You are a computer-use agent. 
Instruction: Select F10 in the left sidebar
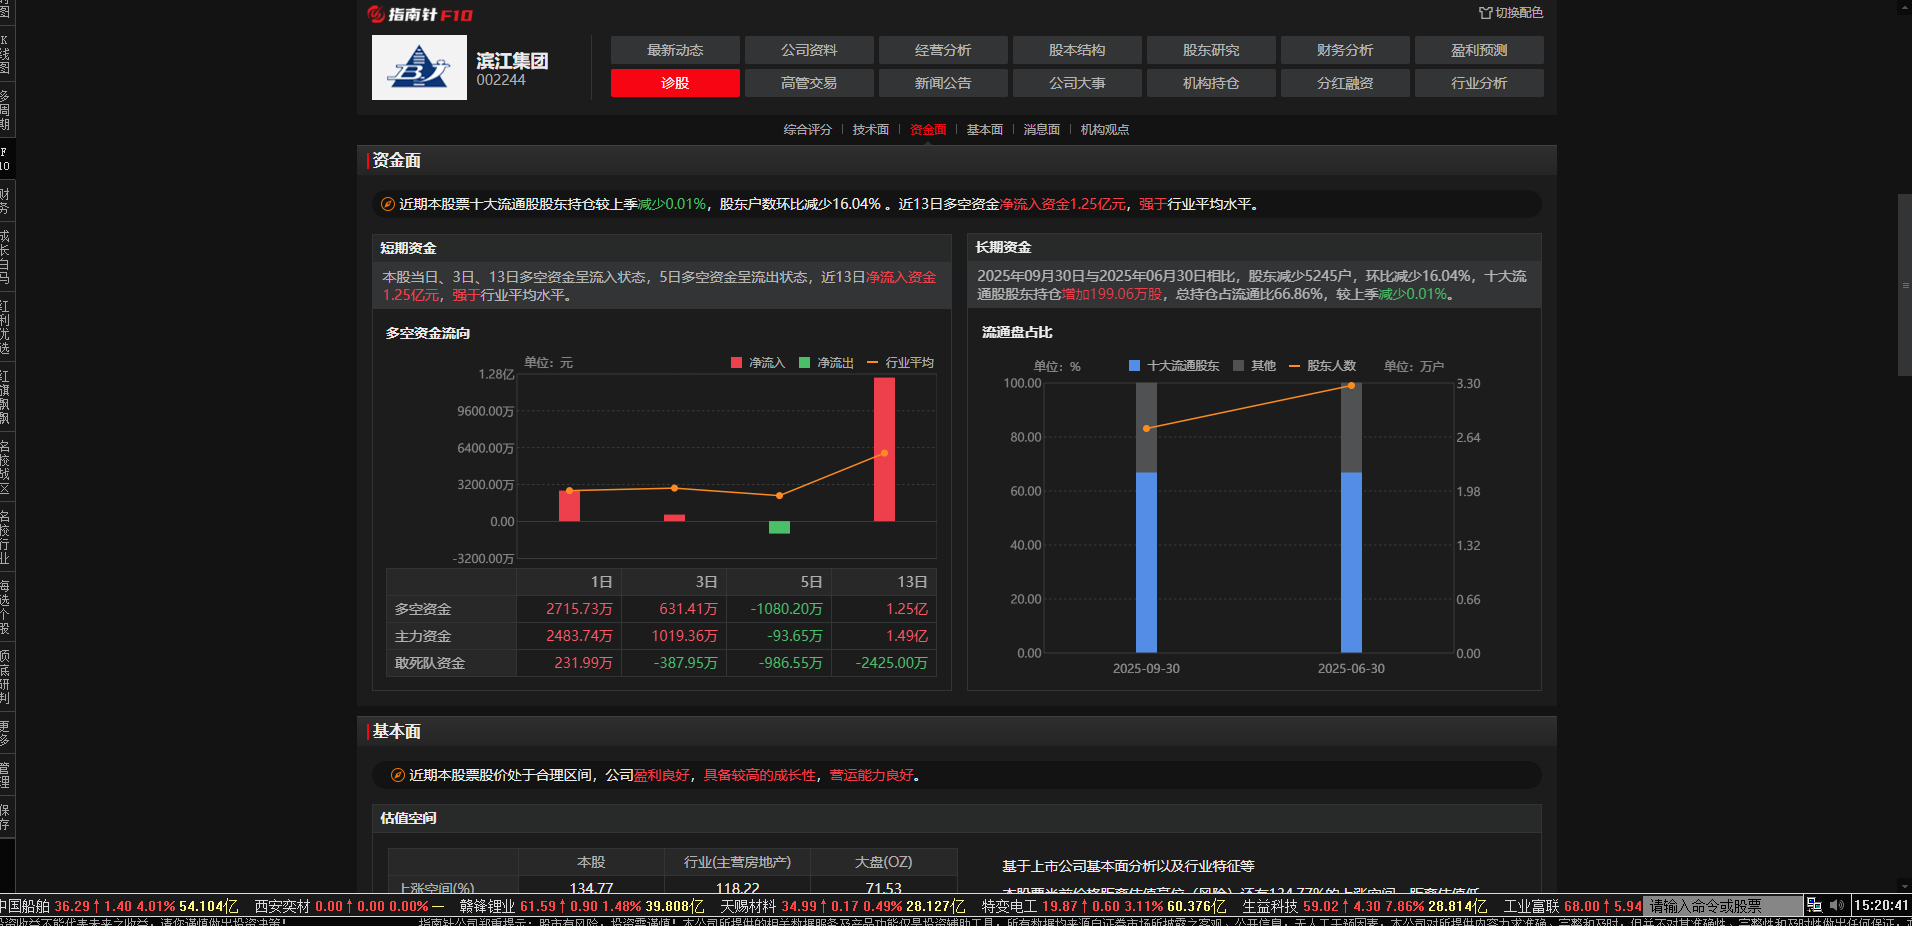(x=5, y=159)
